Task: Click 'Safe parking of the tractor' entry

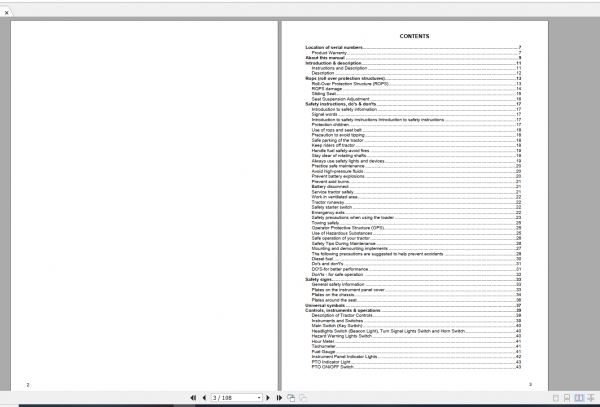Action: pos(337,140)
